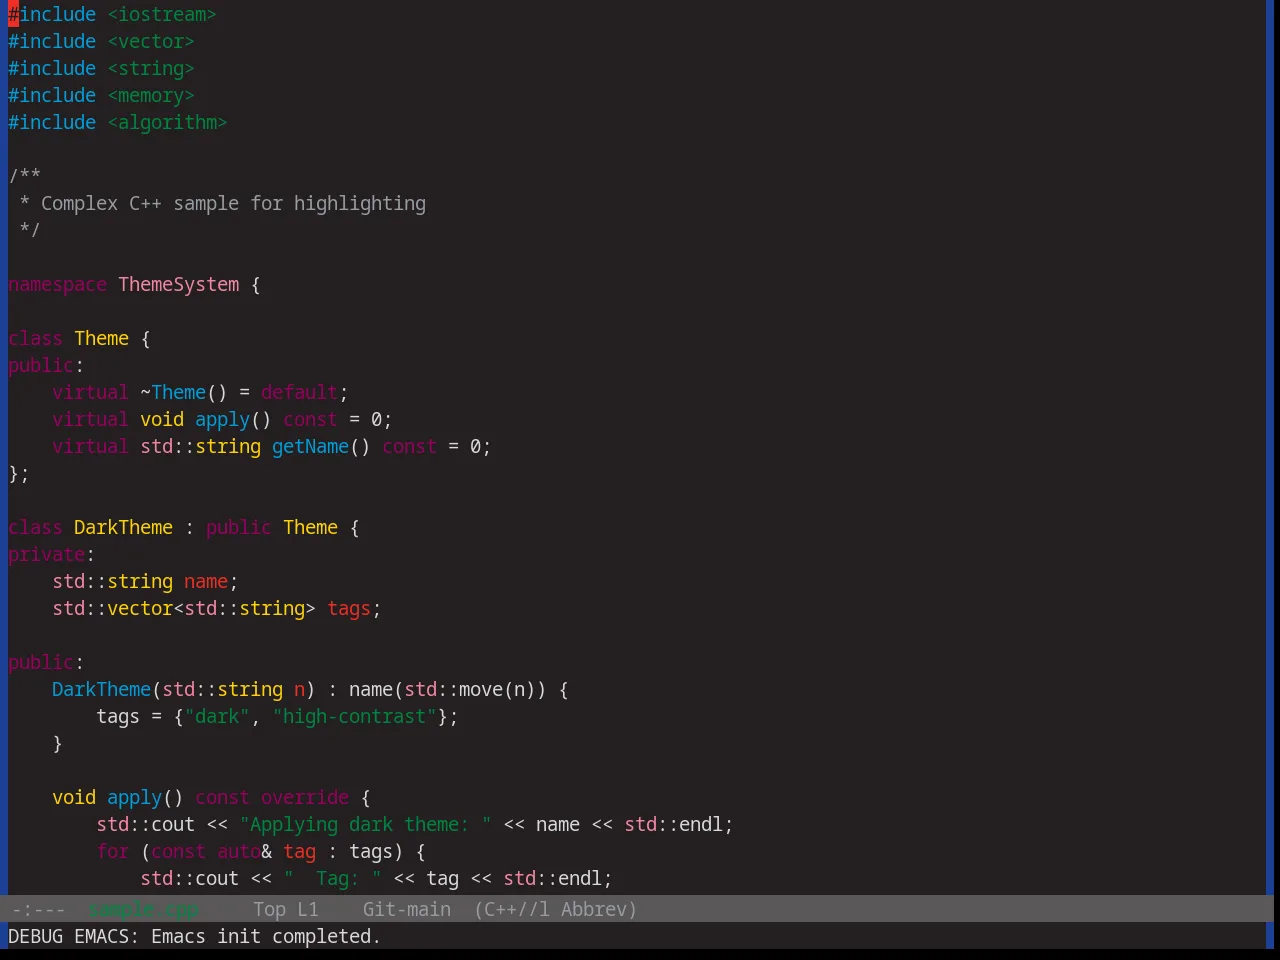Click the " Tag: " string literal
The image size is (1280, 960).
332,878
